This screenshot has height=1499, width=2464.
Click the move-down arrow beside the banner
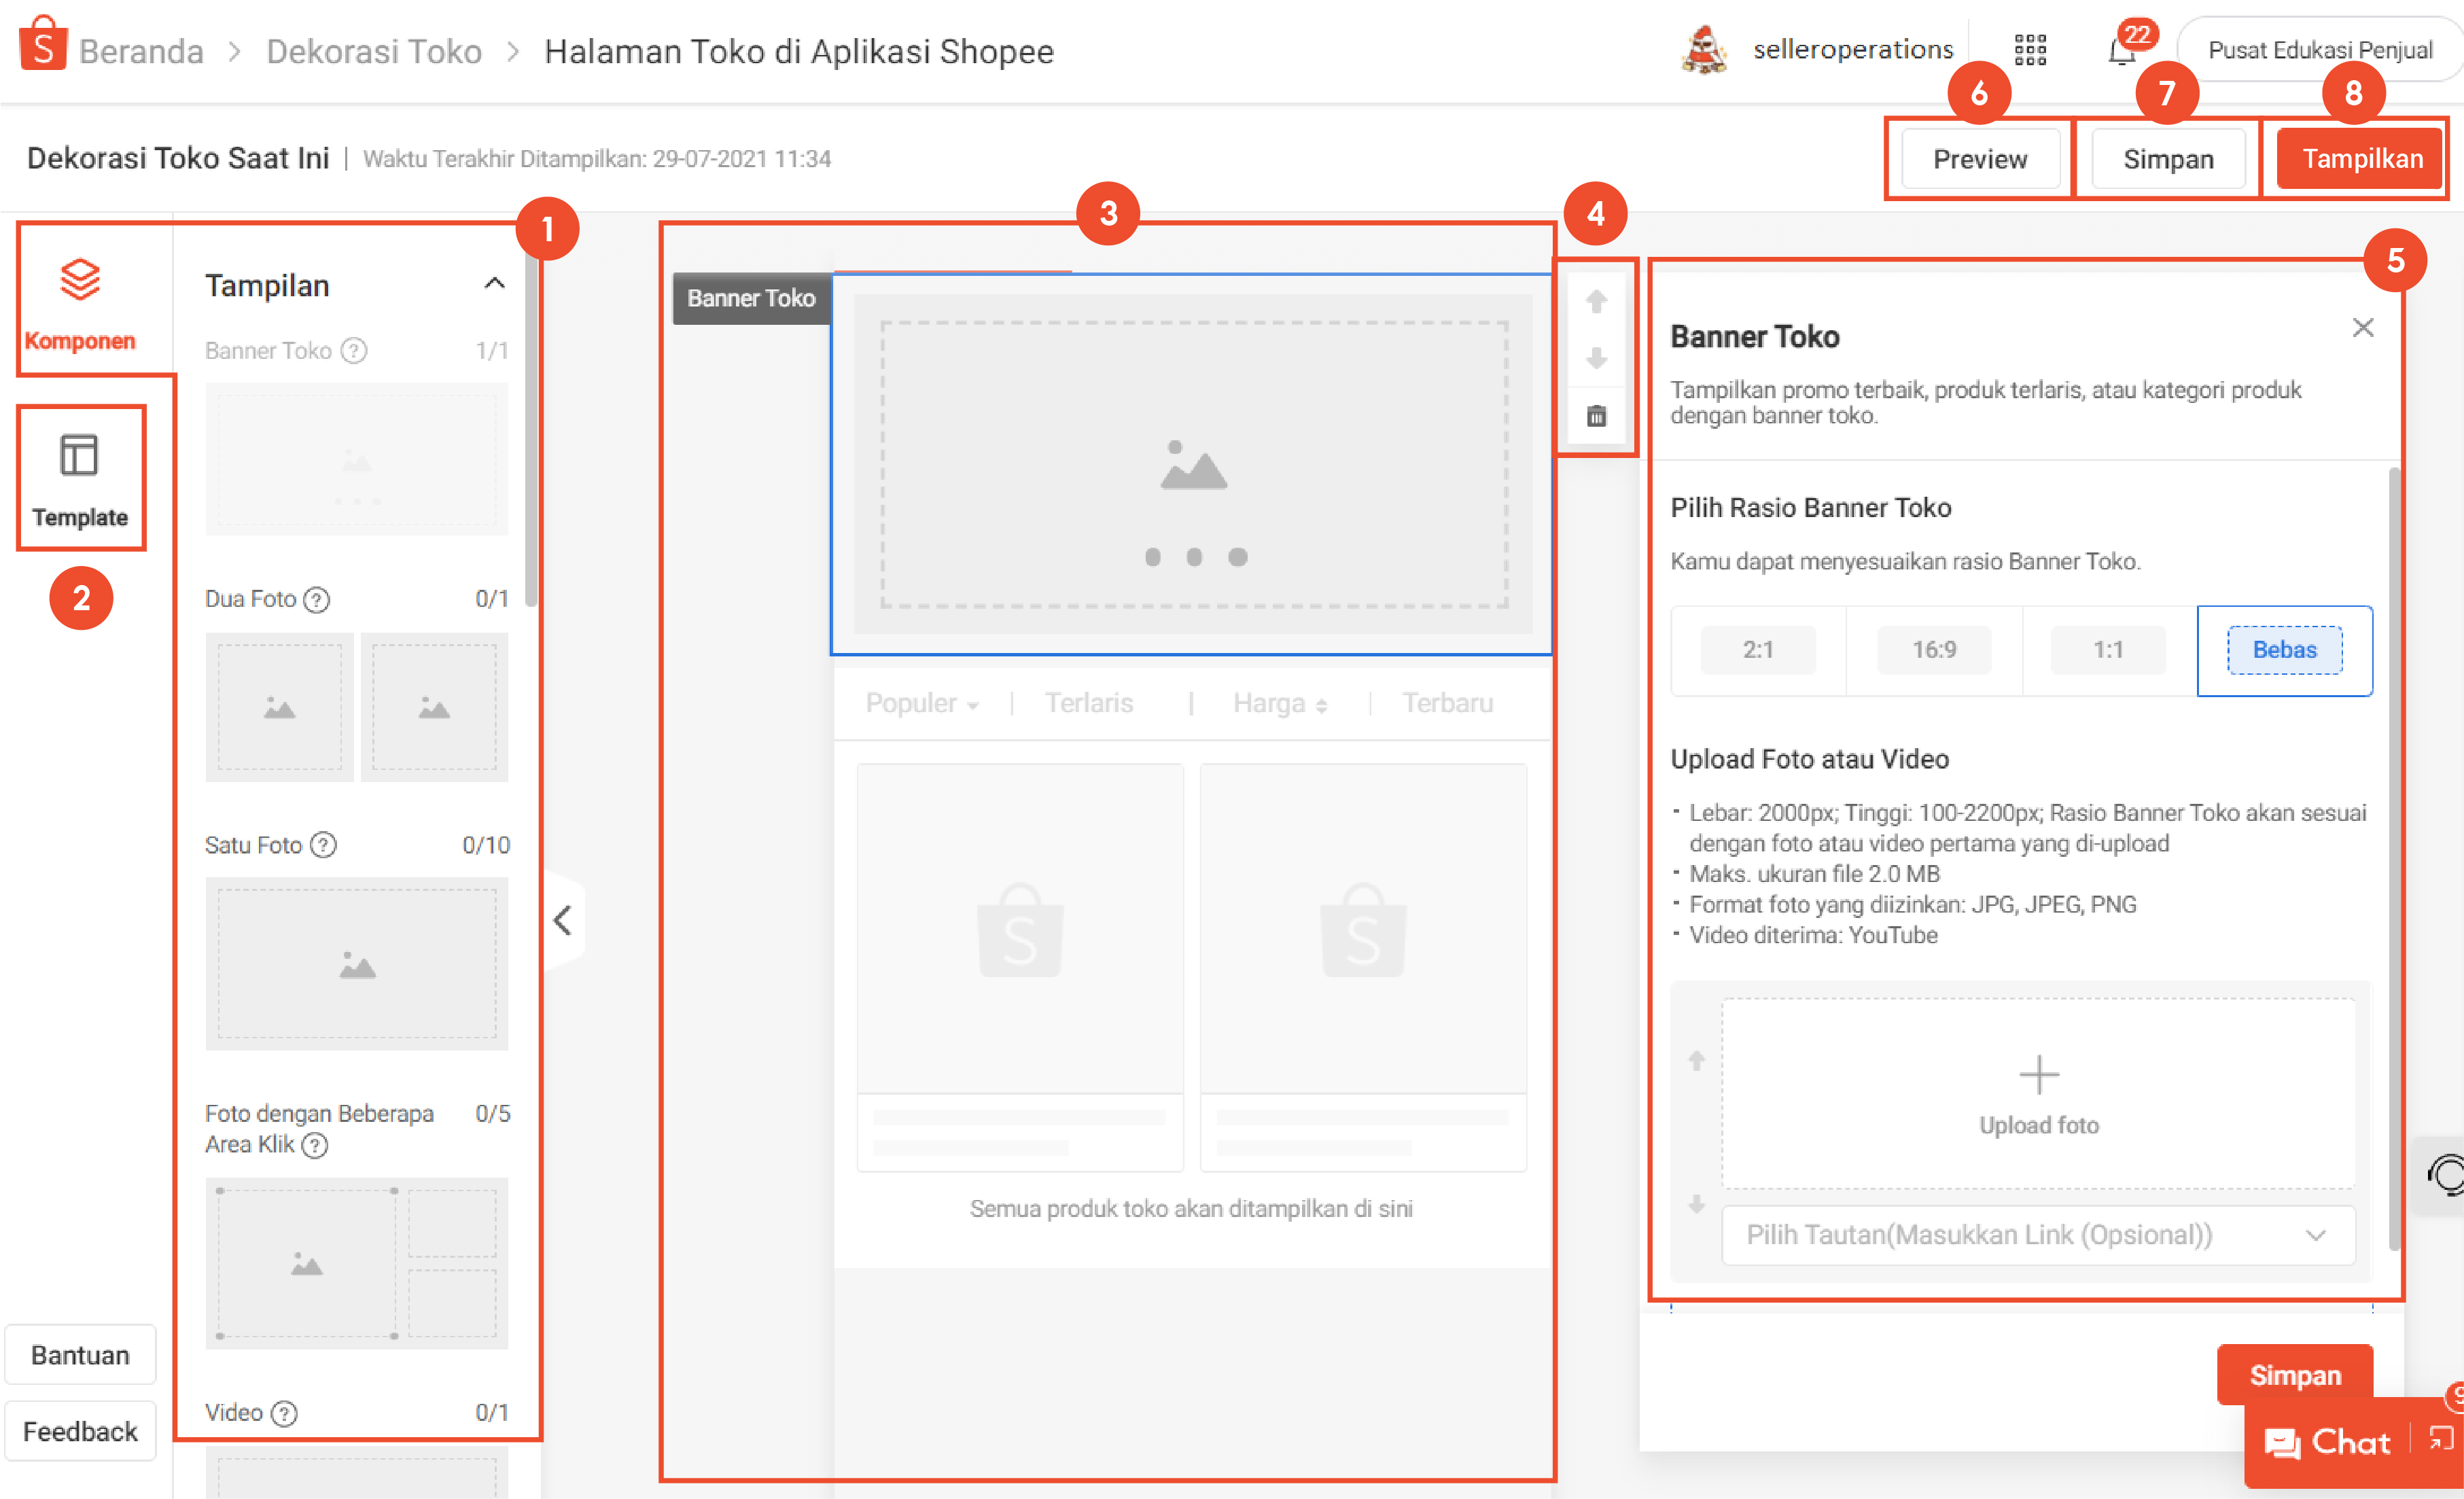1596,358
